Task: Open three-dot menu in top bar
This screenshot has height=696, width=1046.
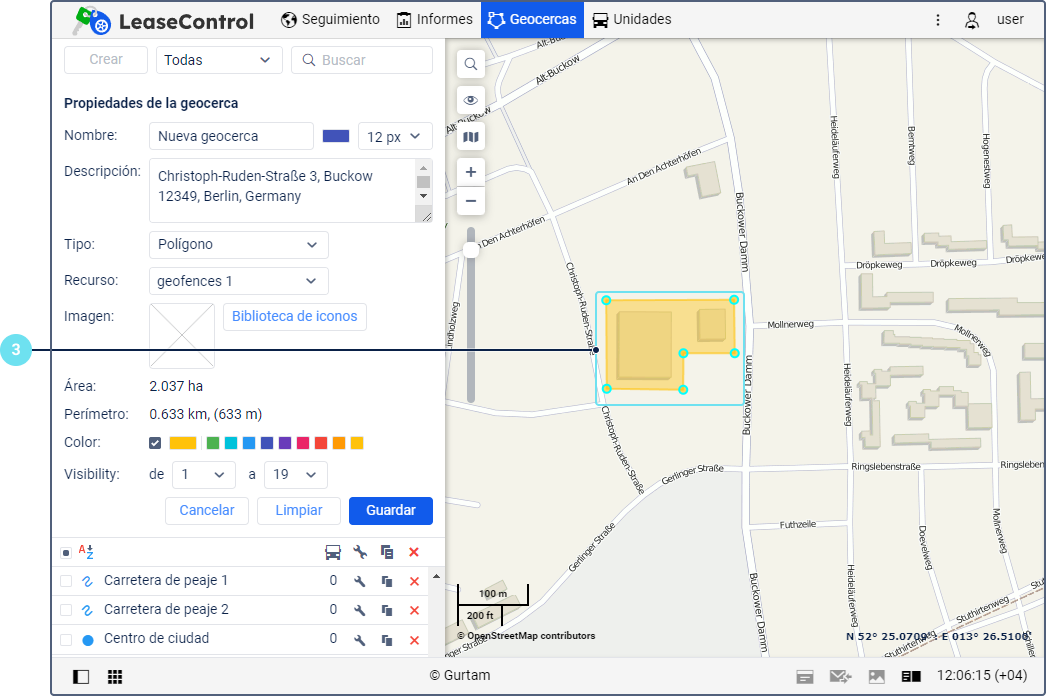Action: click(x=938, y=20)
